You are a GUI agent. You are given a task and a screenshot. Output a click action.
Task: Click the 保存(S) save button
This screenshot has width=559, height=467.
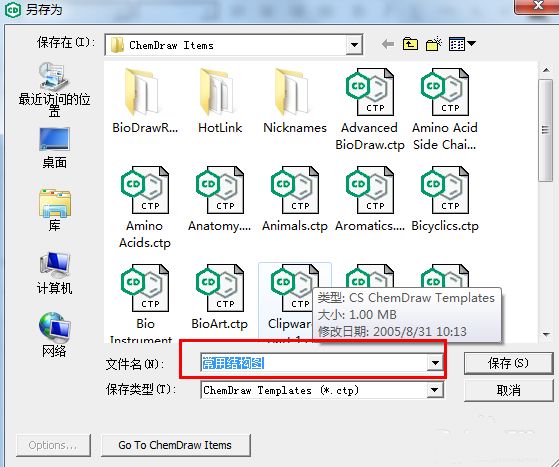[x=508, y=363]
